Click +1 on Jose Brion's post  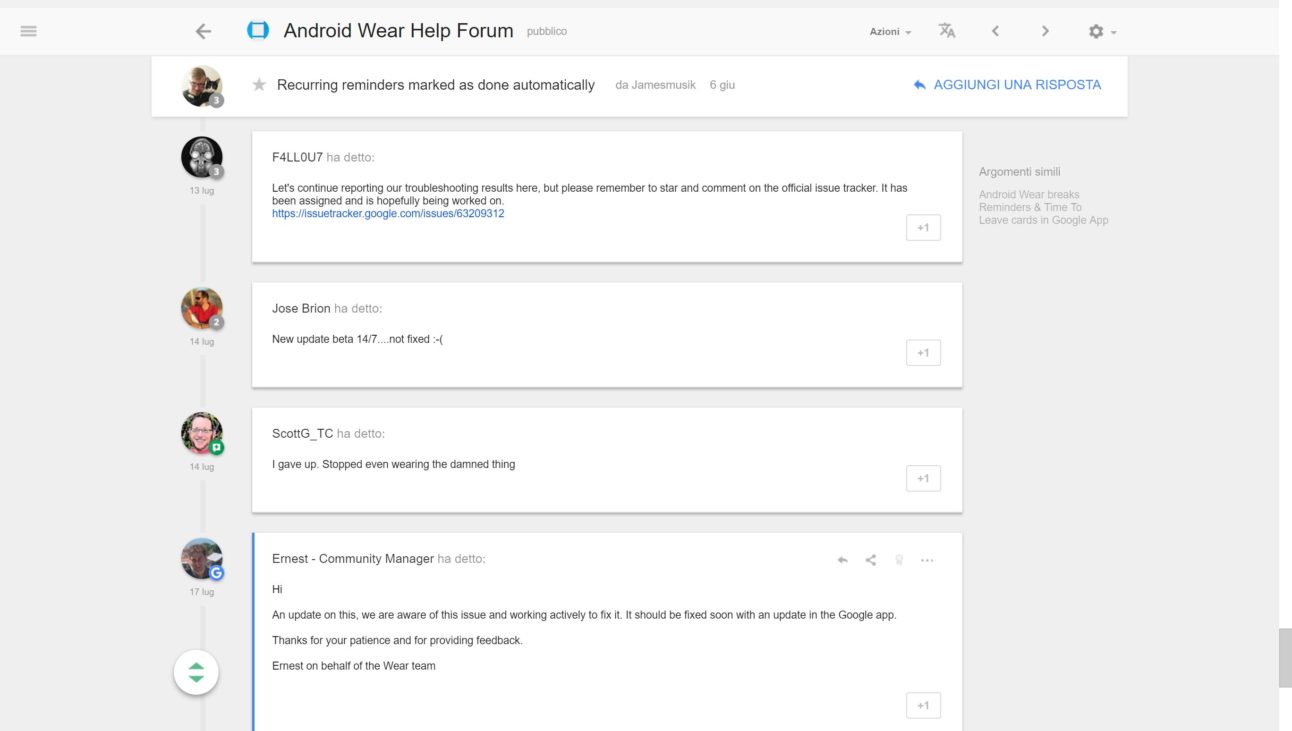(x=923, y=352)
